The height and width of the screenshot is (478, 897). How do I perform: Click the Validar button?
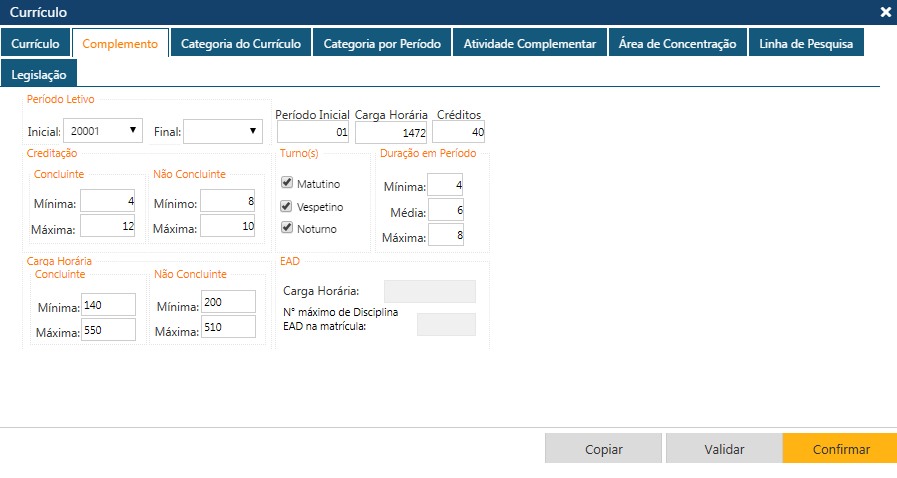[x=723, y=450]
